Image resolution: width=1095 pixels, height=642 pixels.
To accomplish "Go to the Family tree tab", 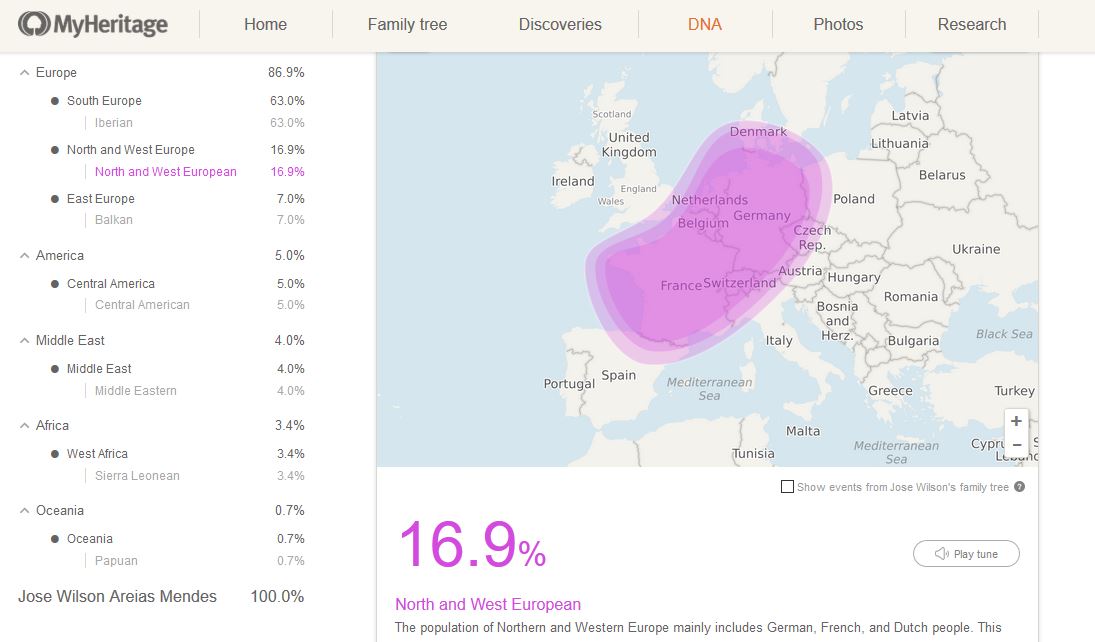I will pyautogui.click(x=407, y=24).
